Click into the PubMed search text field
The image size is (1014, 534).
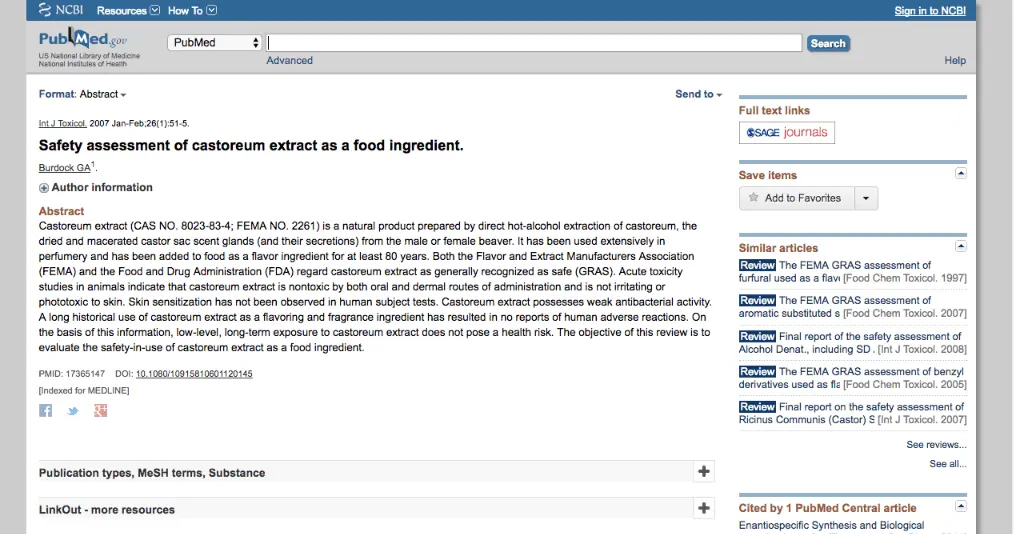[x=534, y=43]
